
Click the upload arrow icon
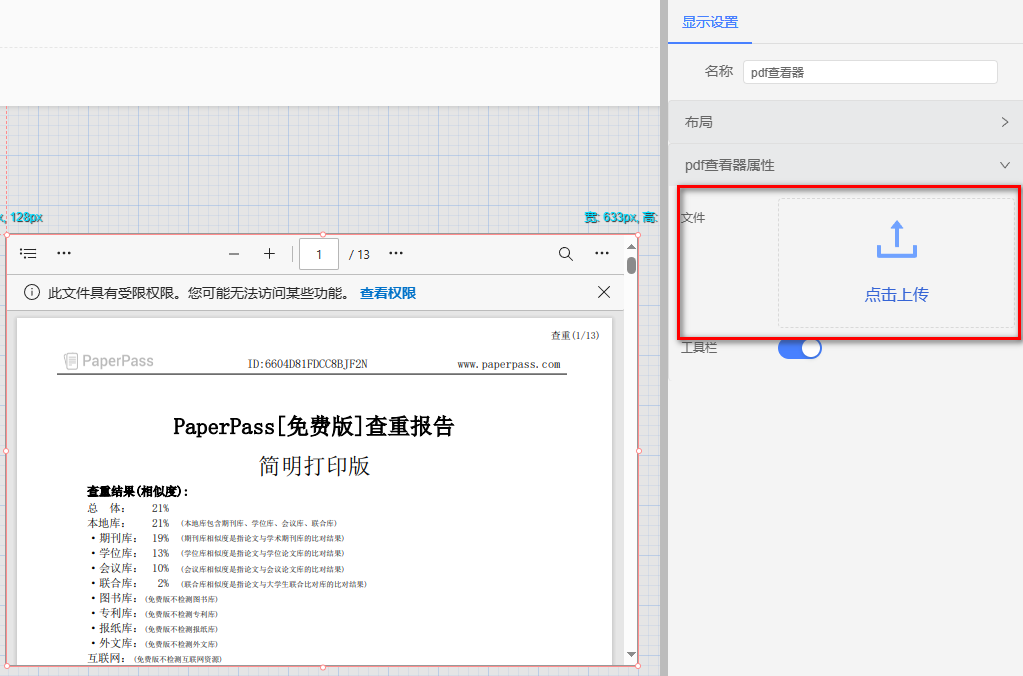[x=896, y=239]
